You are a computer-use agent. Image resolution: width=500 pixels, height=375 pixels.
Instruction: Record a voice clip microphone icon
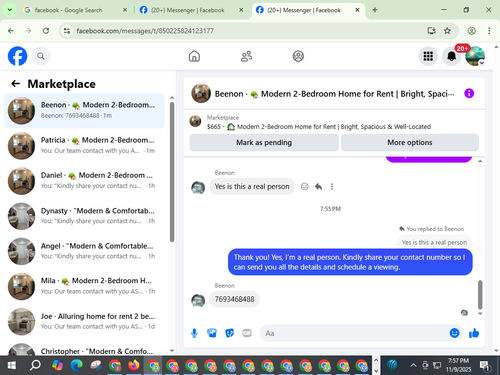(194, 333)
